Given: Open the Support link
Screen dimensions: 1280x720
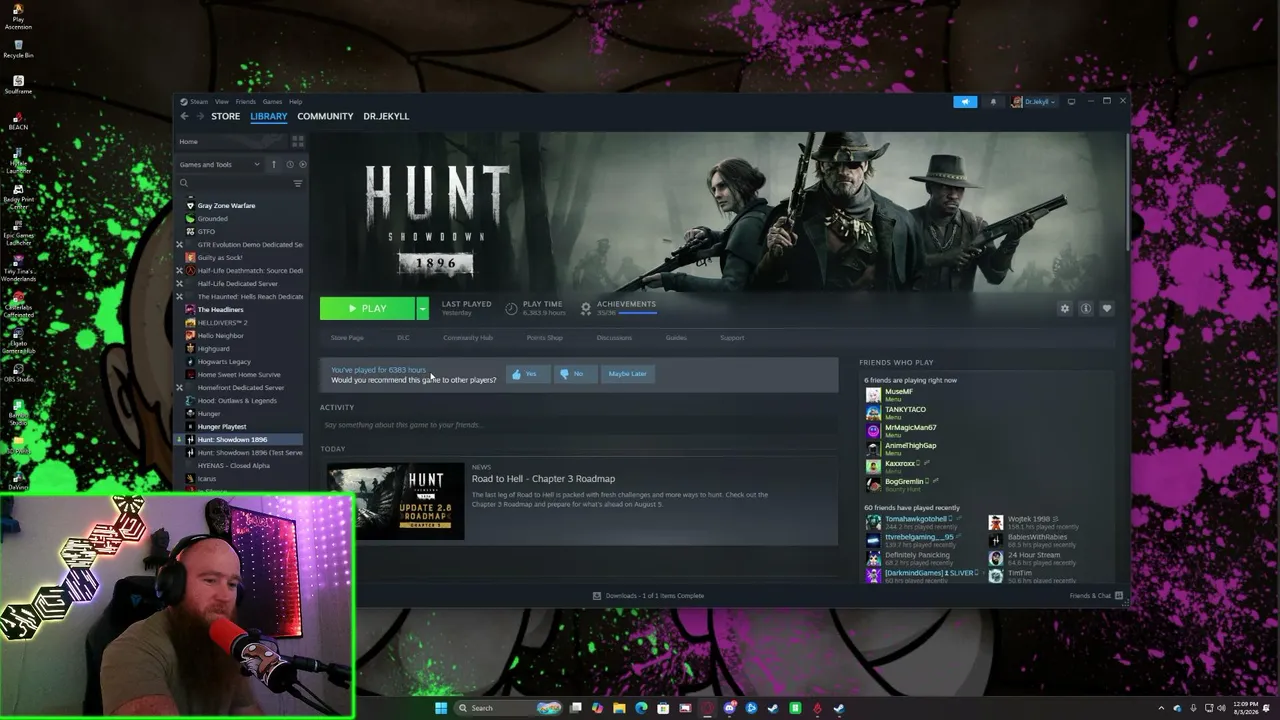Looking at the screenshot, I should (732, 338).
